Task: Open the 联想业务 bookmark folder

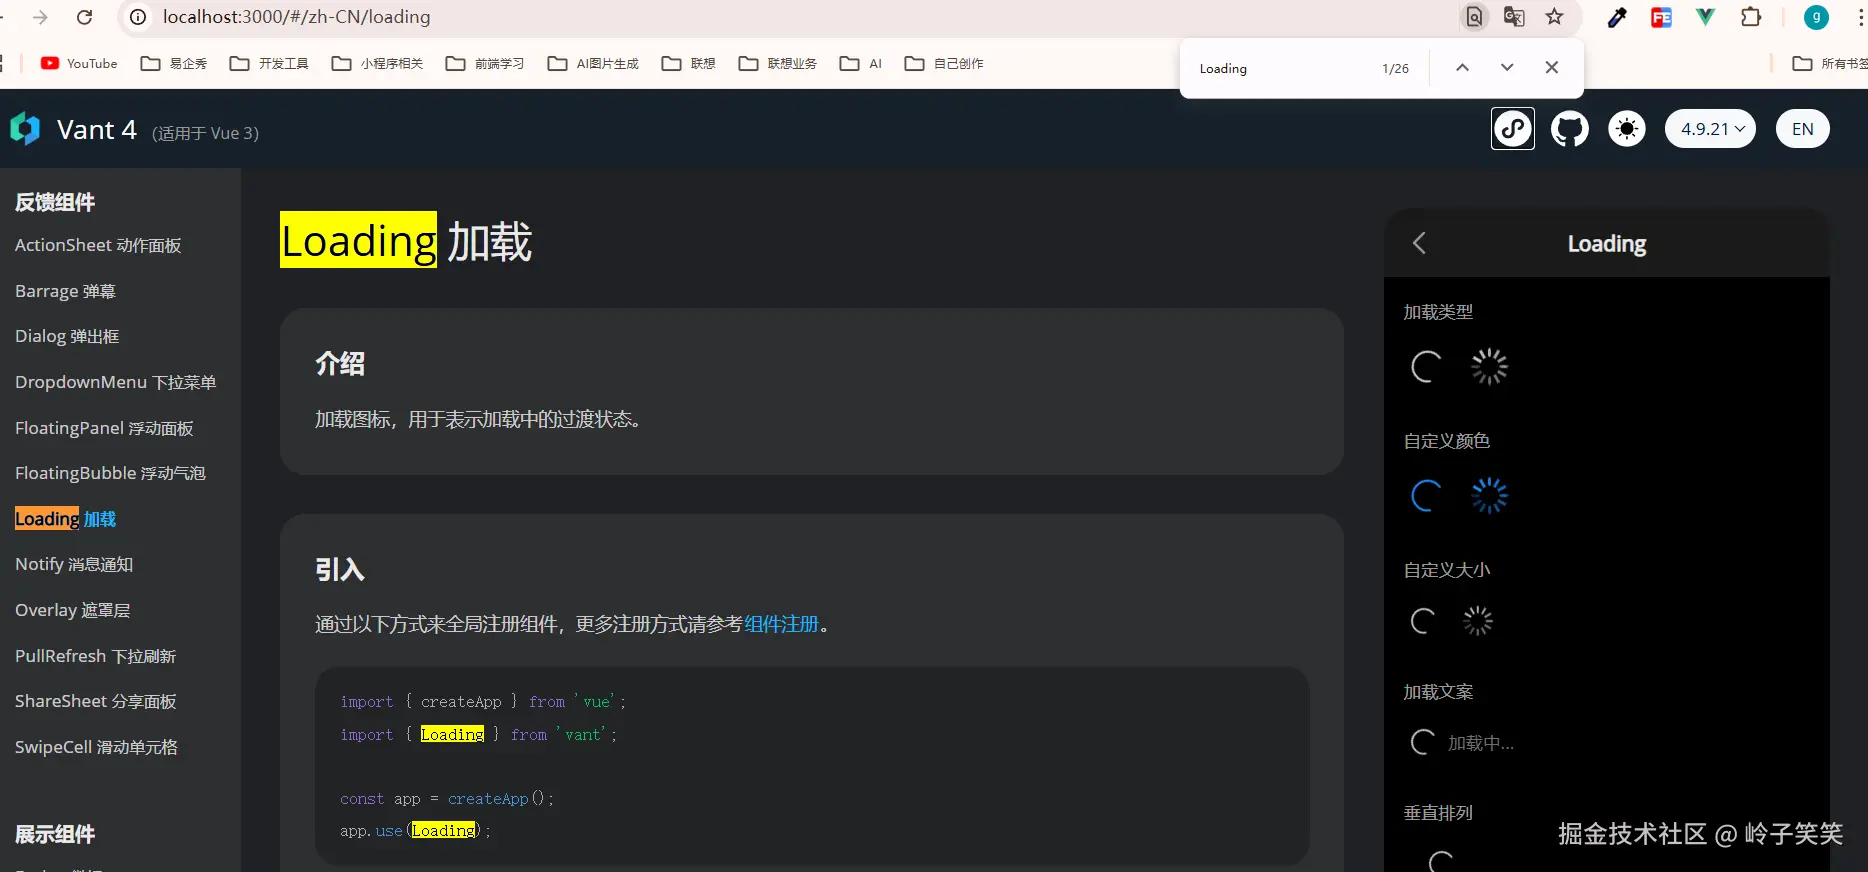Action: pos(778,63)
